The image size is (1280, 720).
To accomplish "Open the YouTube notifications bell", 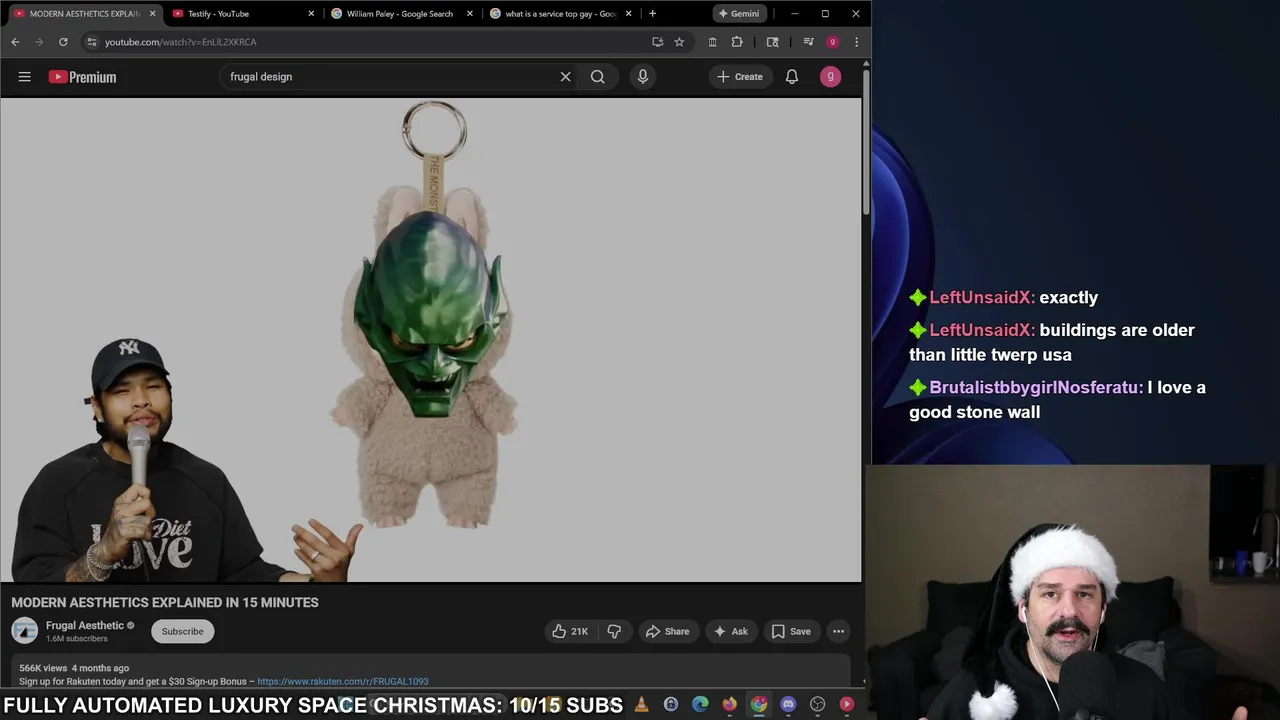I will click(x=792, y=77).
